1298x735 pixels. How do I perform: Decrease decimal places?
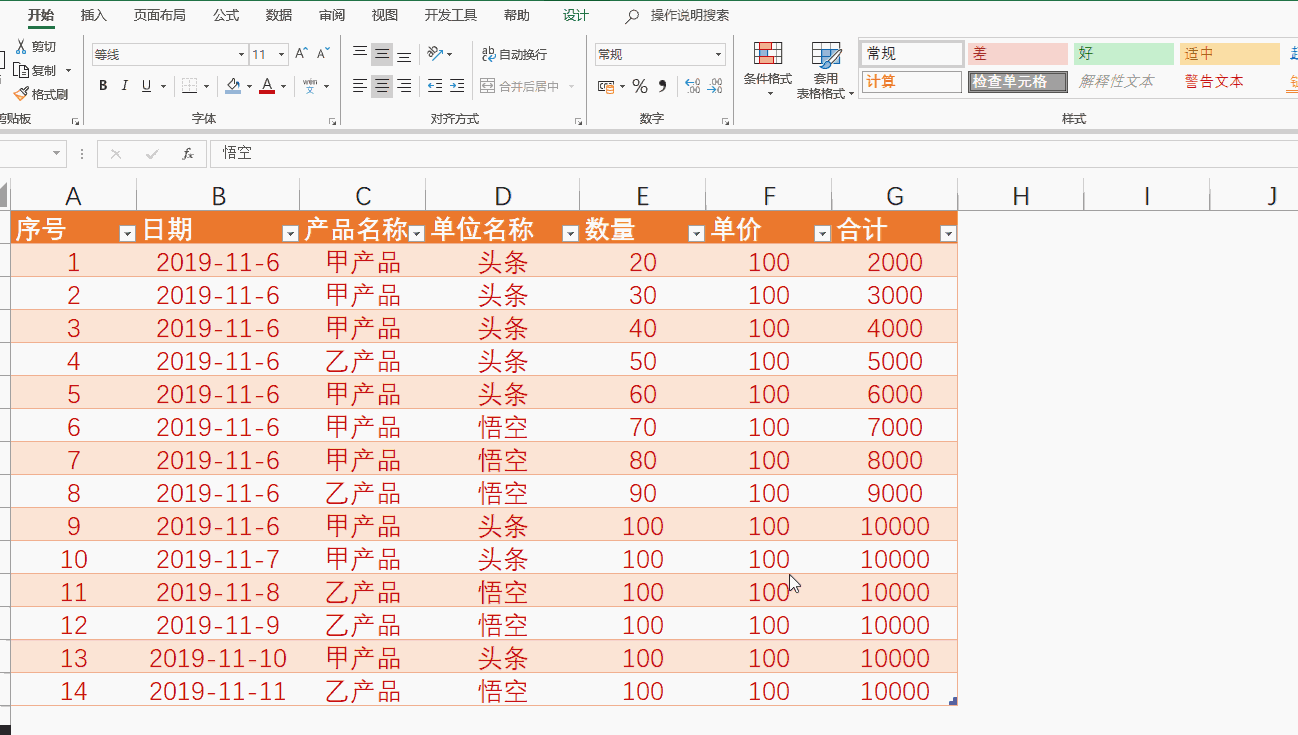pyautogui.click(x=714, y=86)
